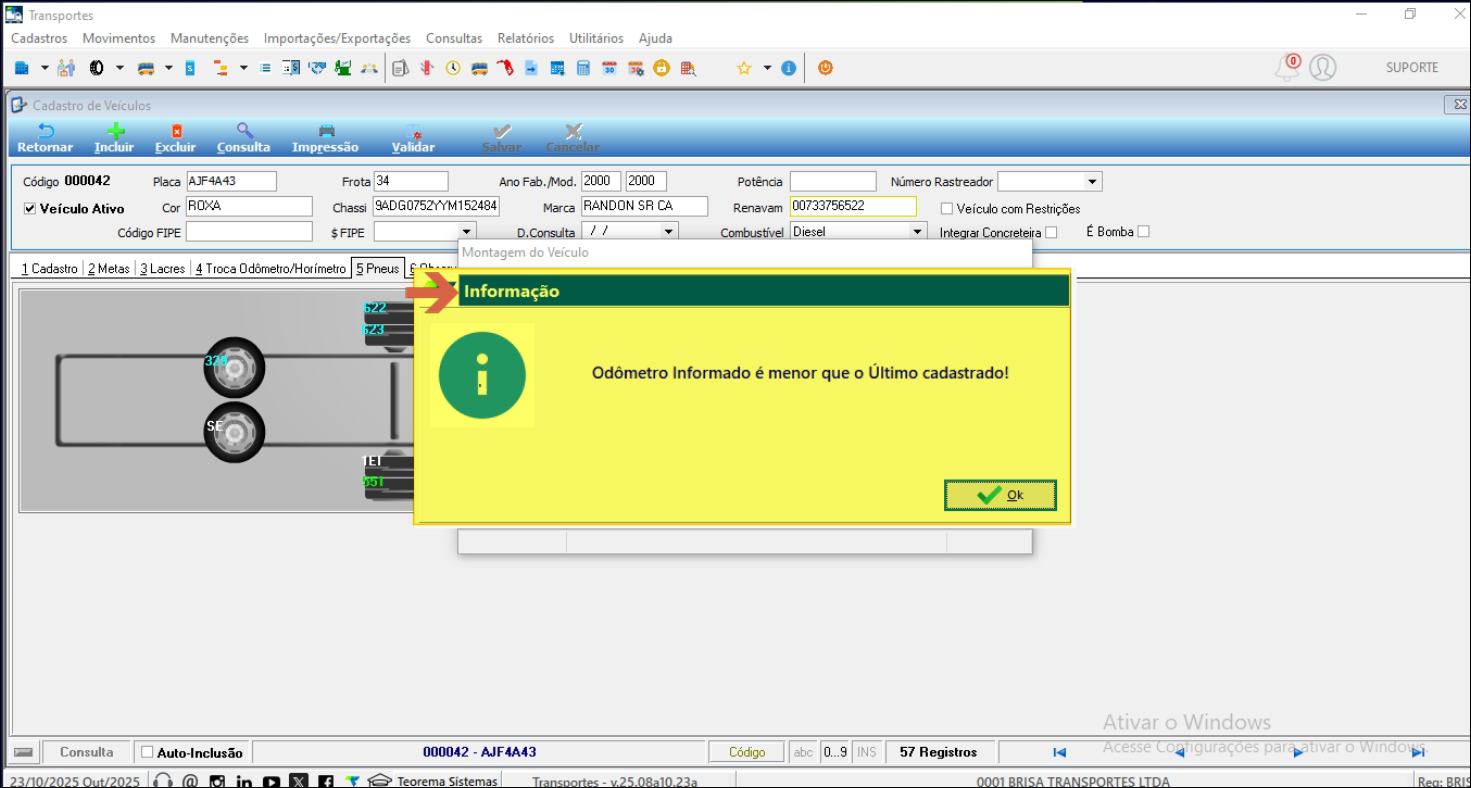Enable the Veículo com Restrições checkbox
Viewport: 1471px width, 788px height.
coord(947,209)
